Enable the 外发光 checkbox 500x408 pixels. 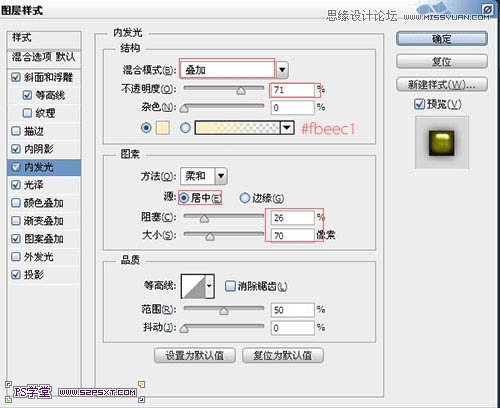[x=15, y=257]
